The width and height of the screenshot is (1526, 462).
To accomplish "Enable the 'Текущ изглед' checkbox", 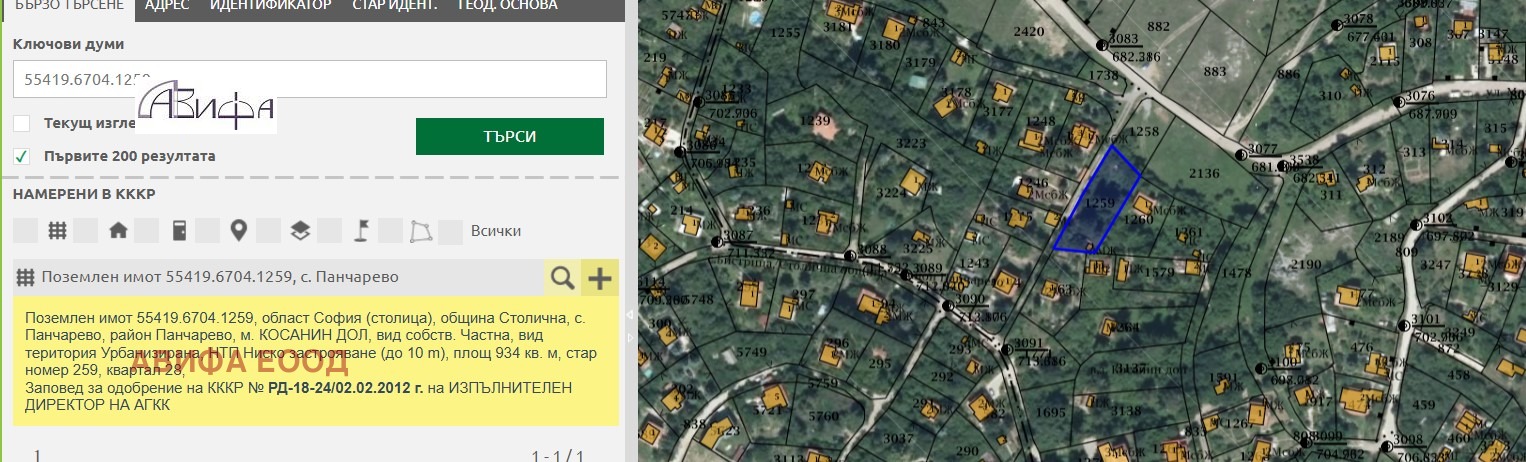I will pyautogui.click(x=22, y=123).
